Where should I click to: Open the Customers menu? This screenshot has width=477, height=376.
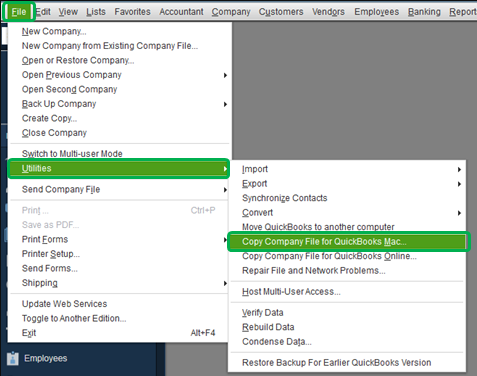point(281,12)
